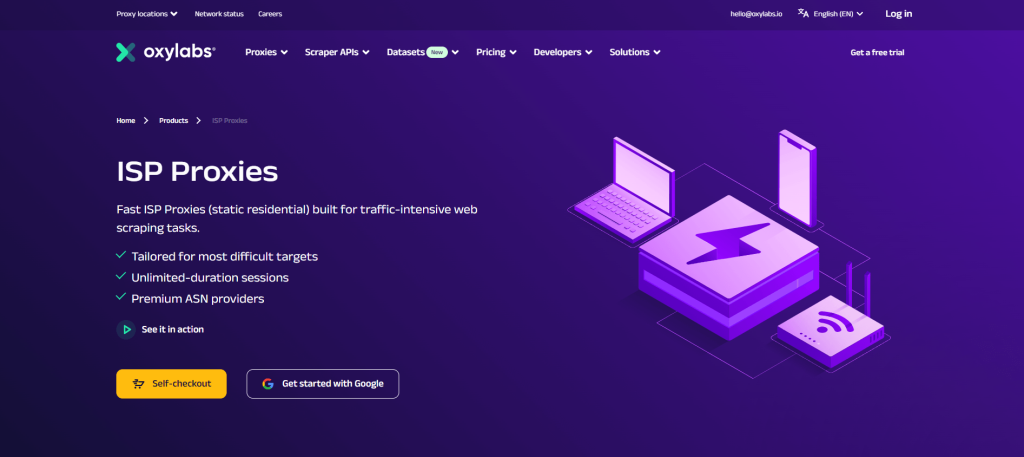The image size is (1024, 457).
Task: Click the play icon beside See it in action
Action: click(126, 329)
